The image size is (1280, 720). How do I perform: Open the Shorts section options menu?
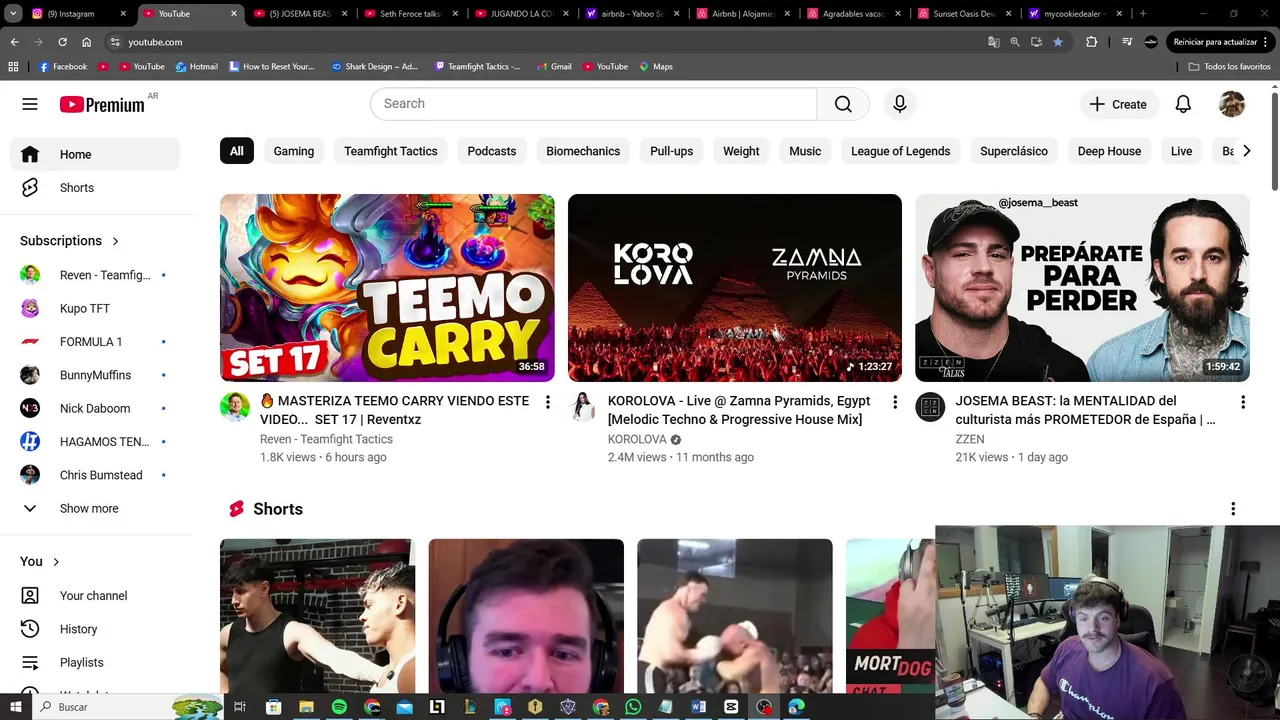(x=1233, y=509)
